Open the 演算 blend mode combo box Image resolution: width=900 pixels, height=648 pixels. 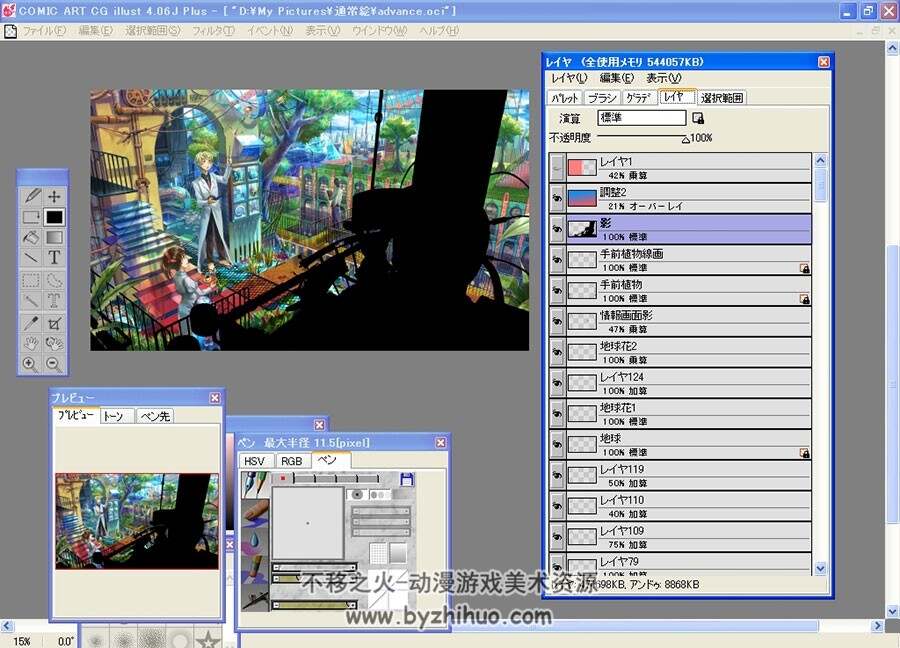[641, 118]
